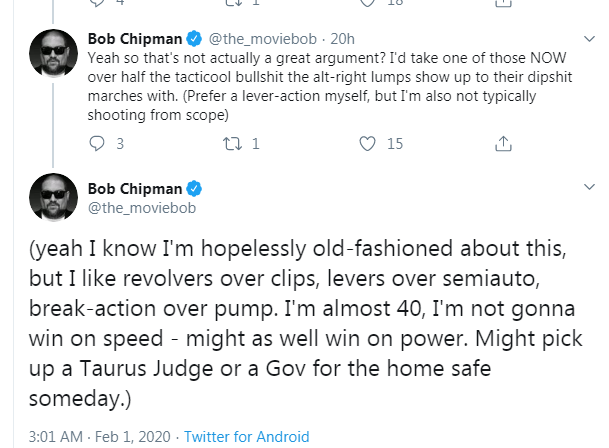Open the share icon on first tweet
Image resolution: width=609 pixels, height=448 pixels.
click(x=503, y=143)
